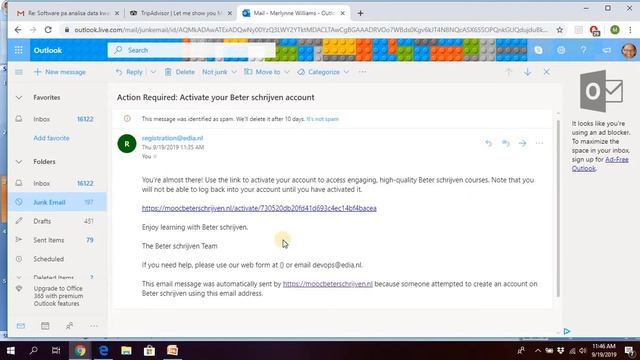Go back in Chrome browser
Image resolution: width=640 pixels, height=360 pixels.
pyautogui.click(x=18, y=30)
